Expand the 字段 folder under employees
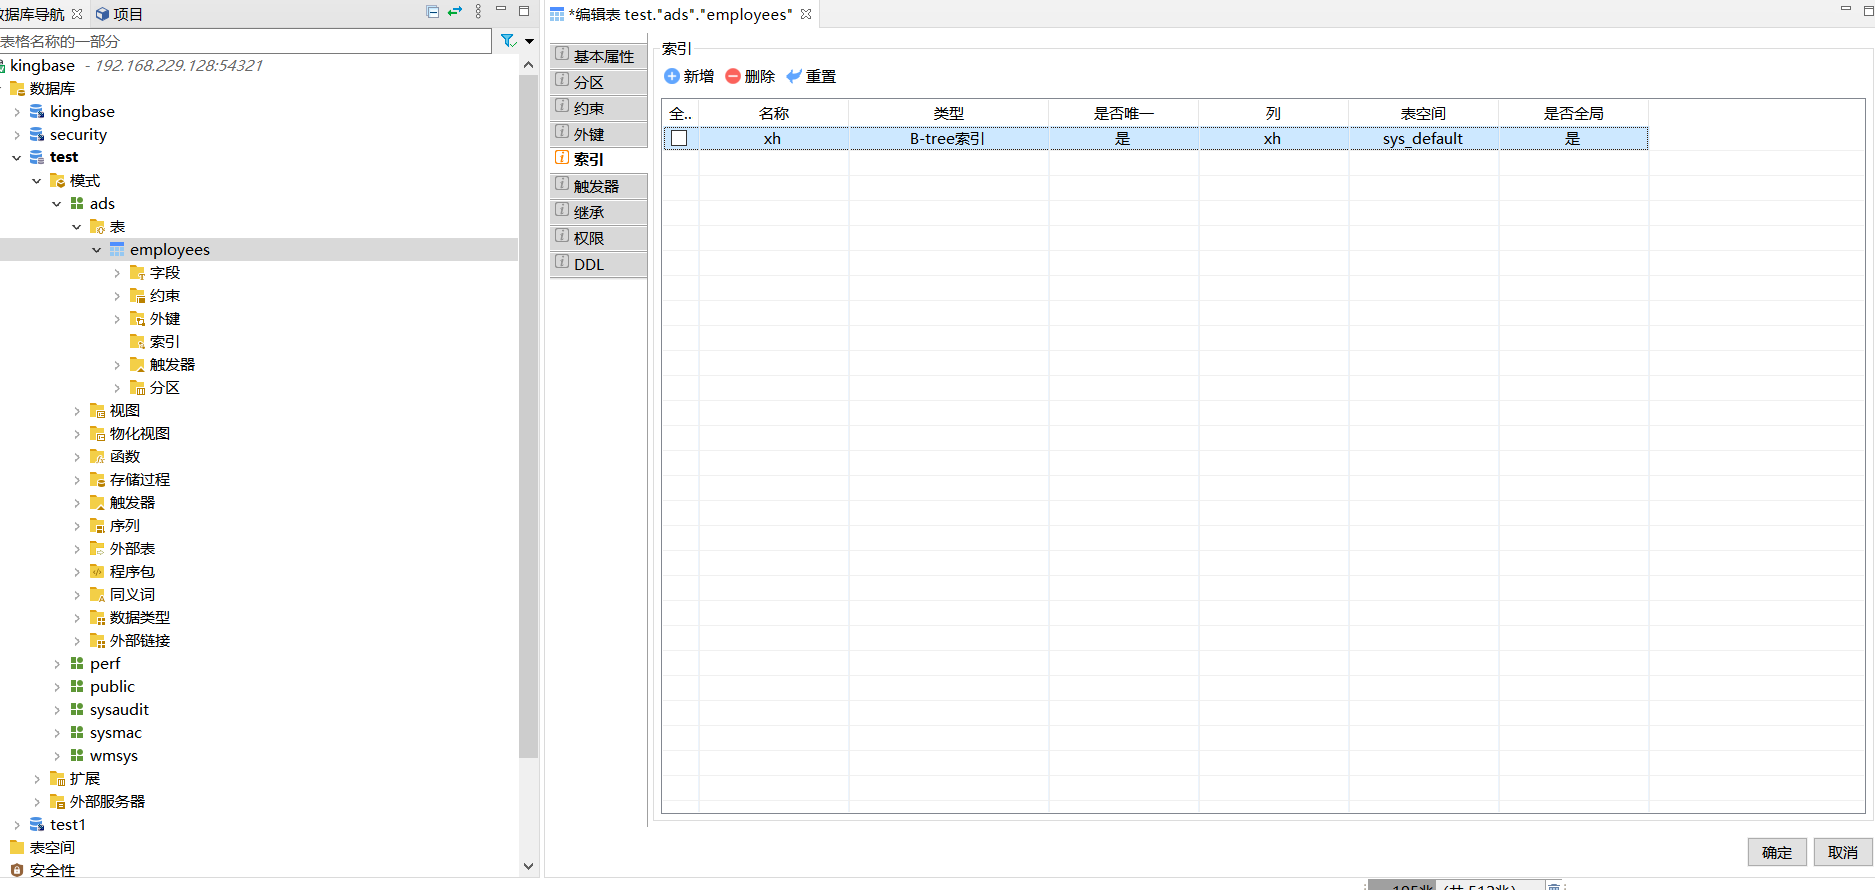Viewport: 1875px width, 890px height. [x=117, y=273]
